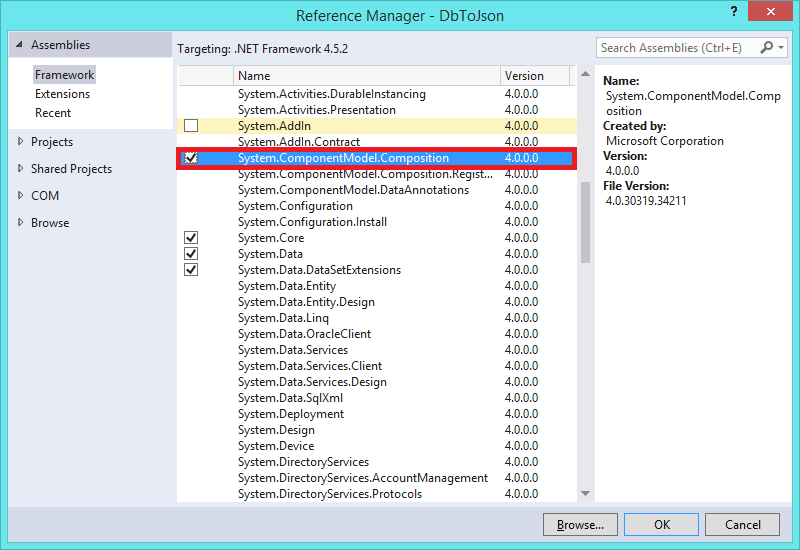Collapse the Assemblies section
Viewport: 800px width, 550px height.
[19, 46]
